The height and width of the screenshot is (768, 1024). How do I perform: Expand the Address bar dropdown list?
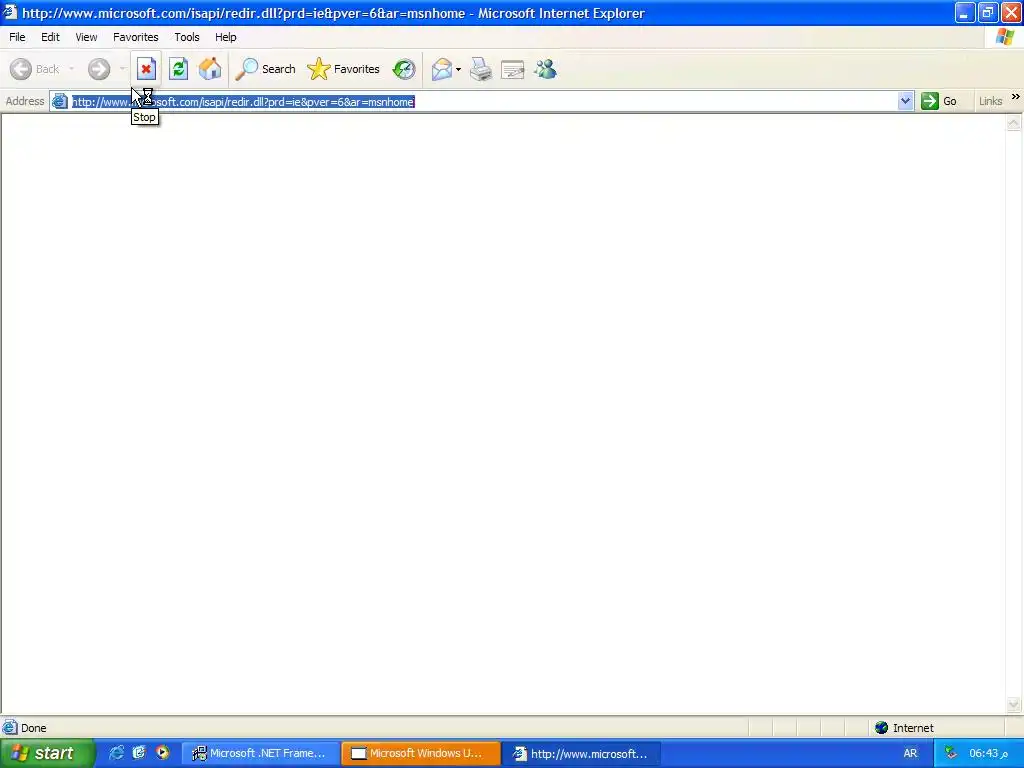(905, 101)
